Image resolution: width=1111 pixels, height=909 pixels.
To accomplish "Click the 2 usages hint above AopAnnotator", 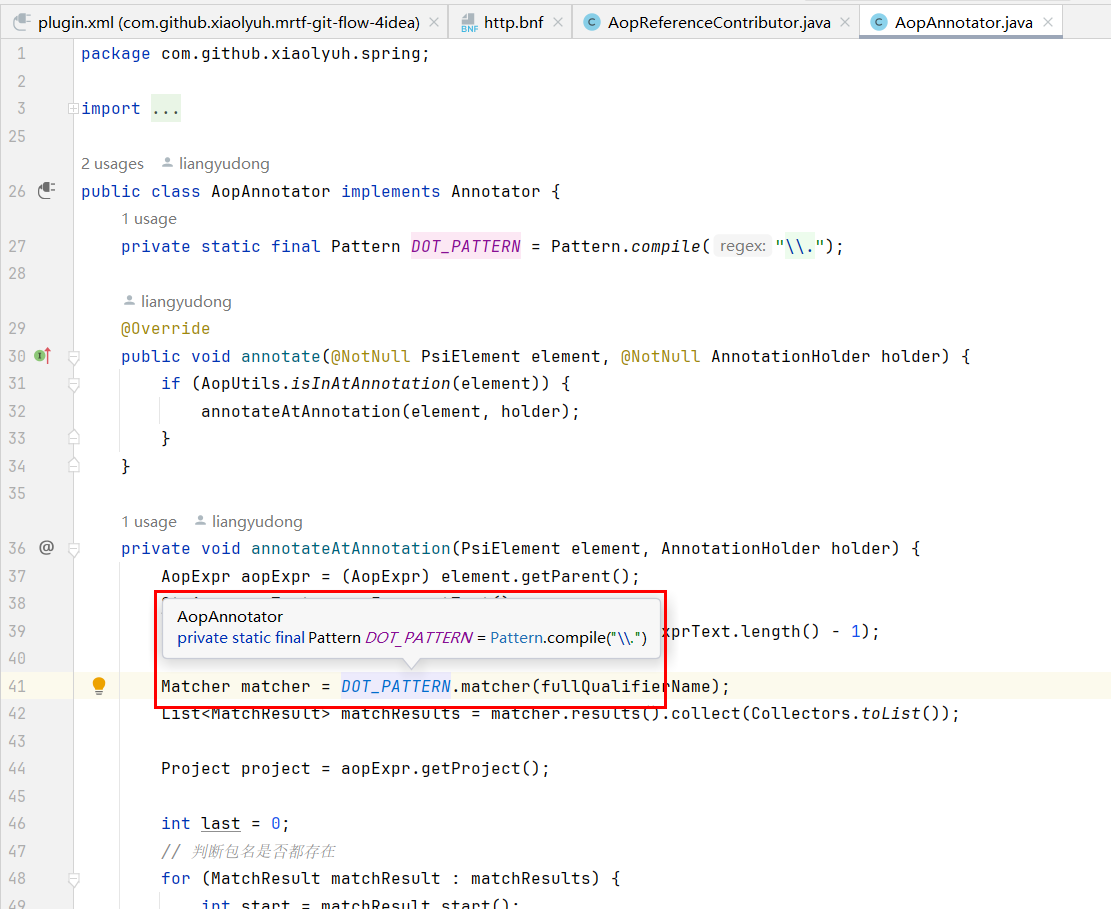I will [x=112, y=163].
